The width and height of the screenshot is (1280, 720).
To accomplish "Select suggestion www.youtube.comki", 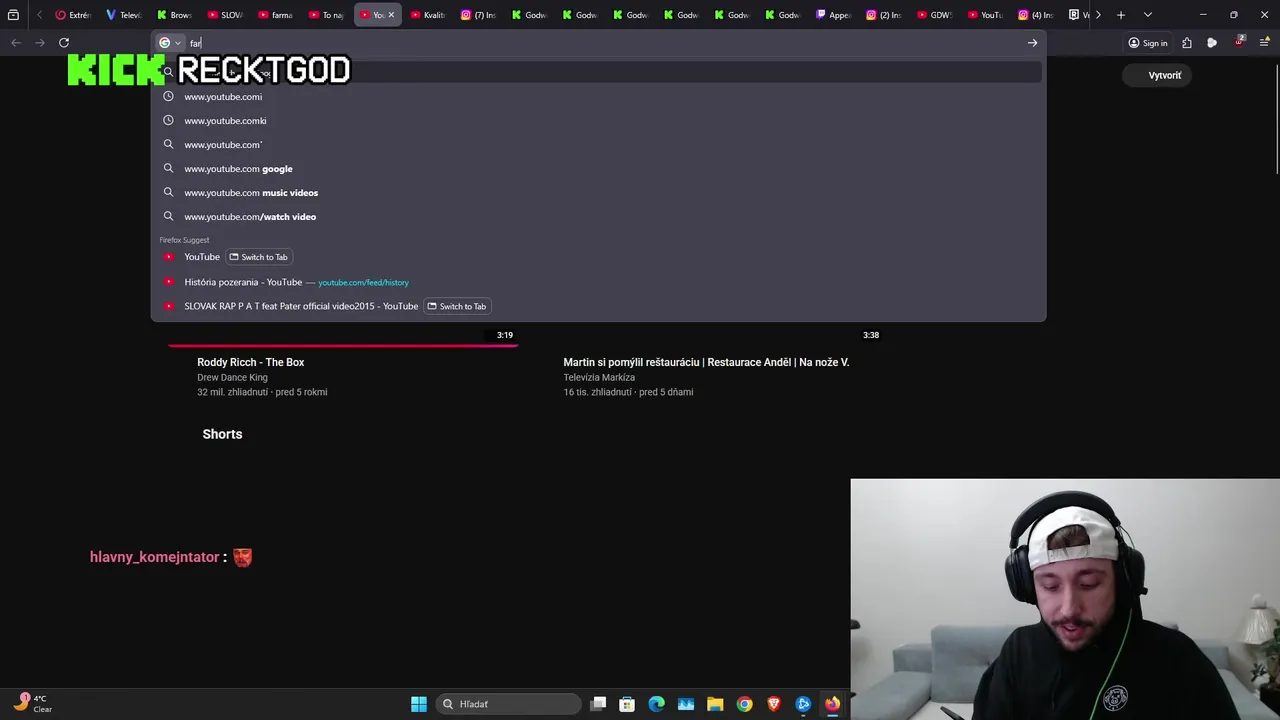I will click(598, 121).
